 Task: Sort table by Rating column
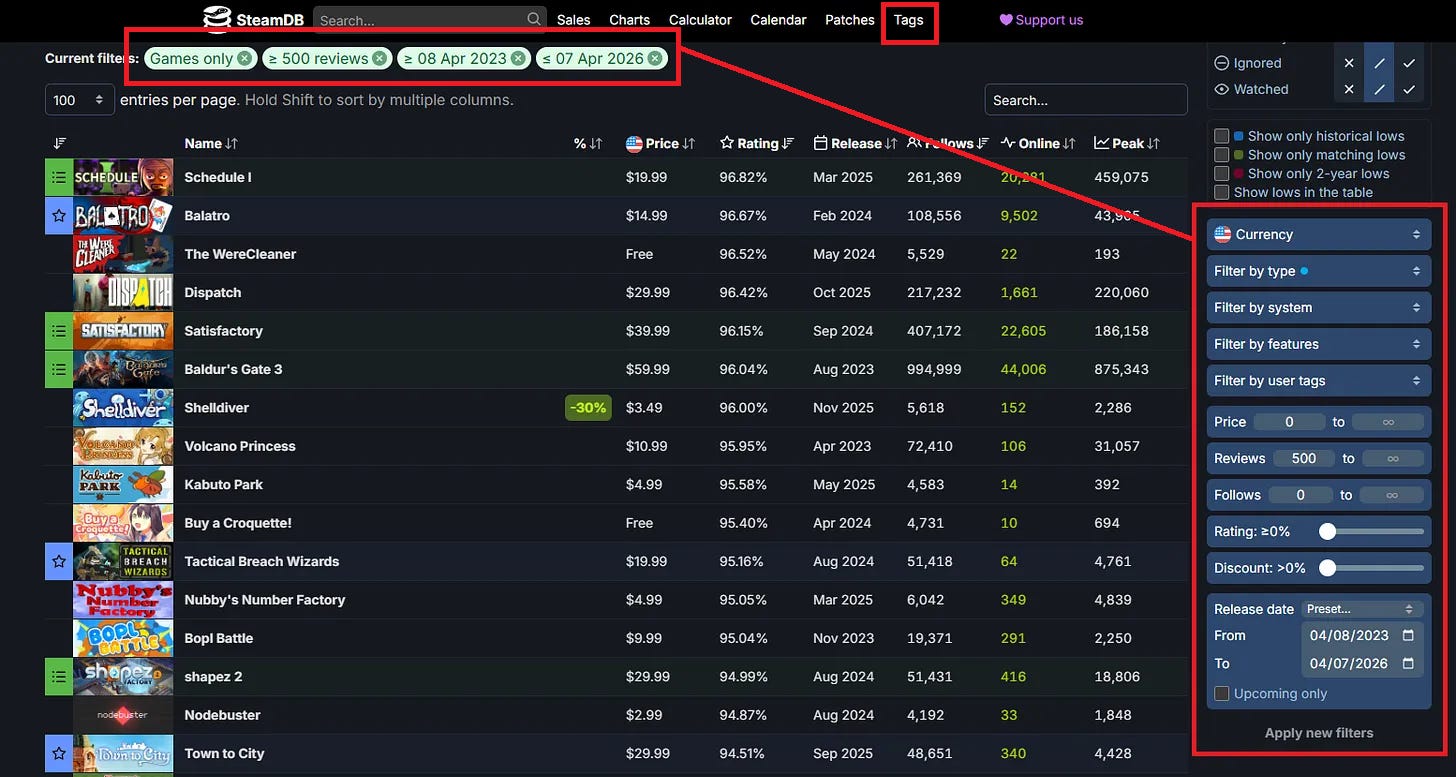pos(757,144)
